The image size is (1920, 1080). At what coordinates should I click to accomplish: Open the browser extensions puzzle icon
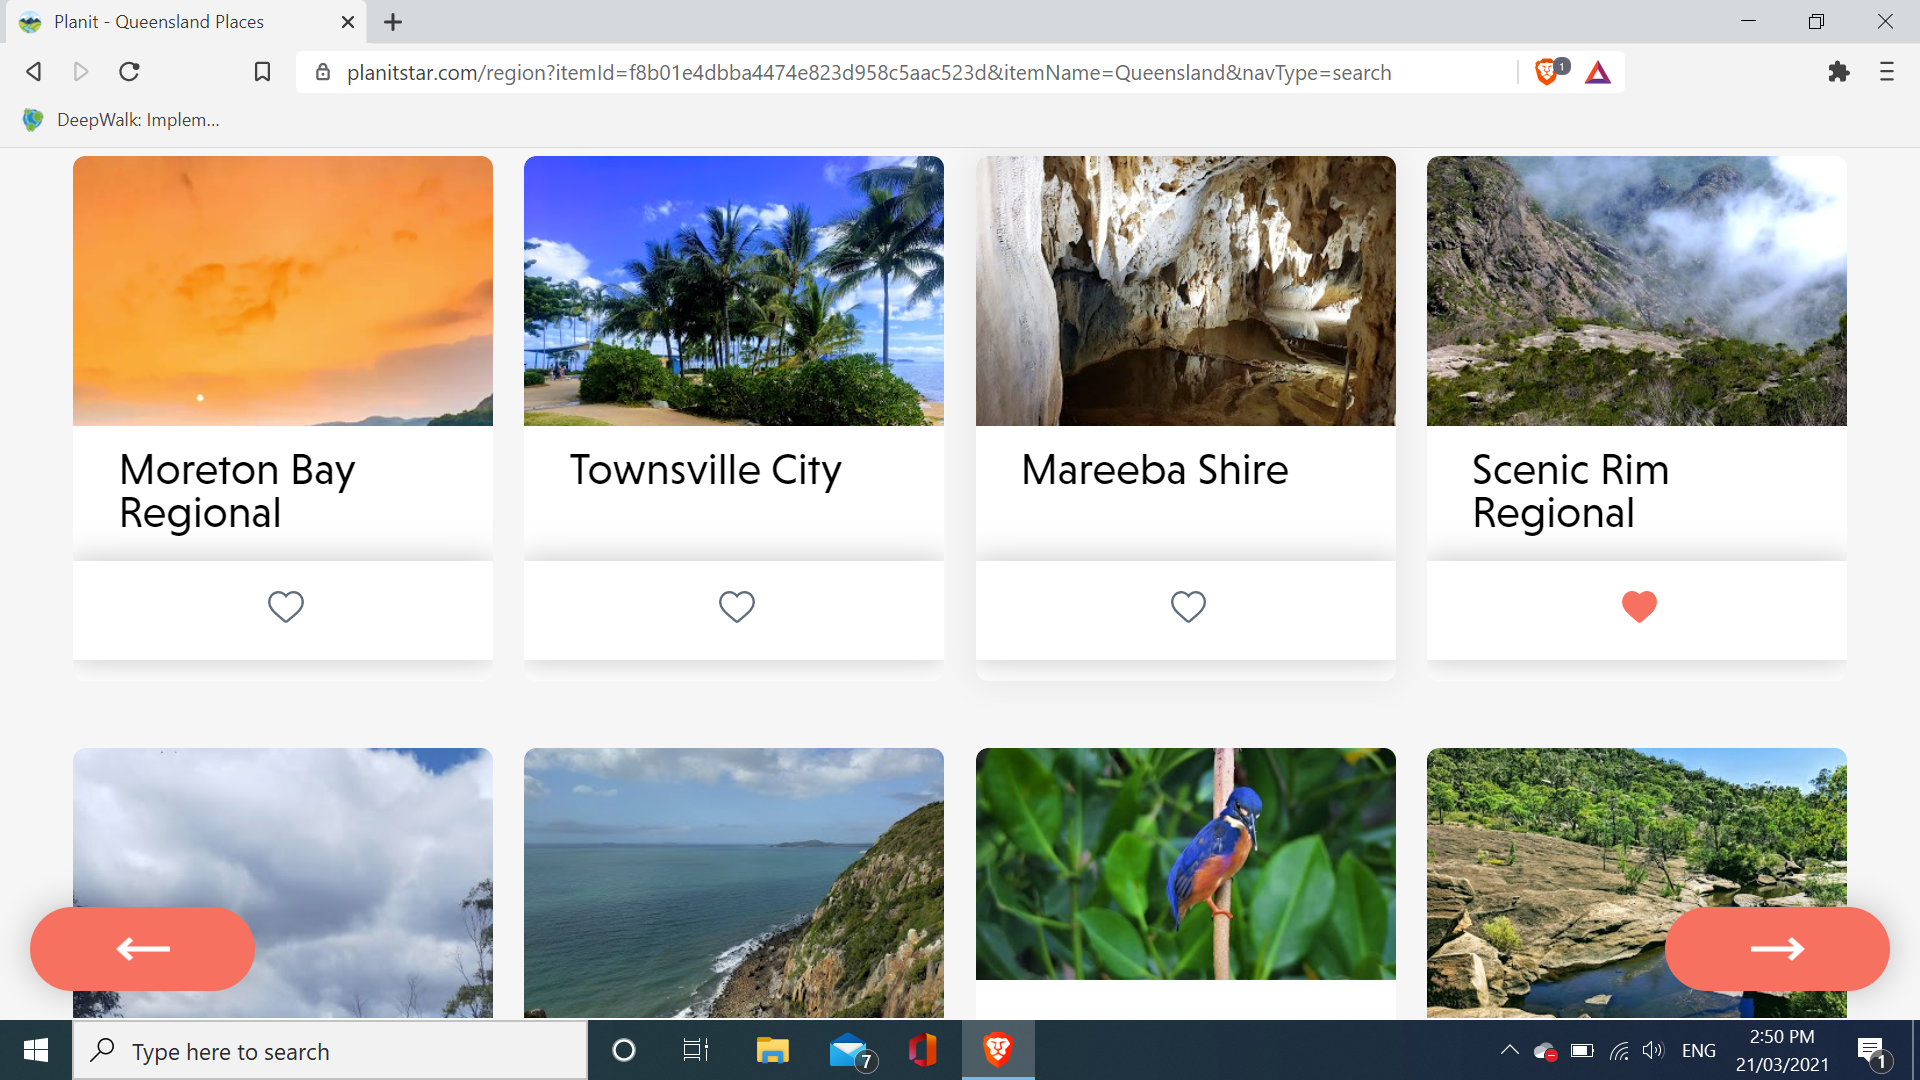[1838, 72]
